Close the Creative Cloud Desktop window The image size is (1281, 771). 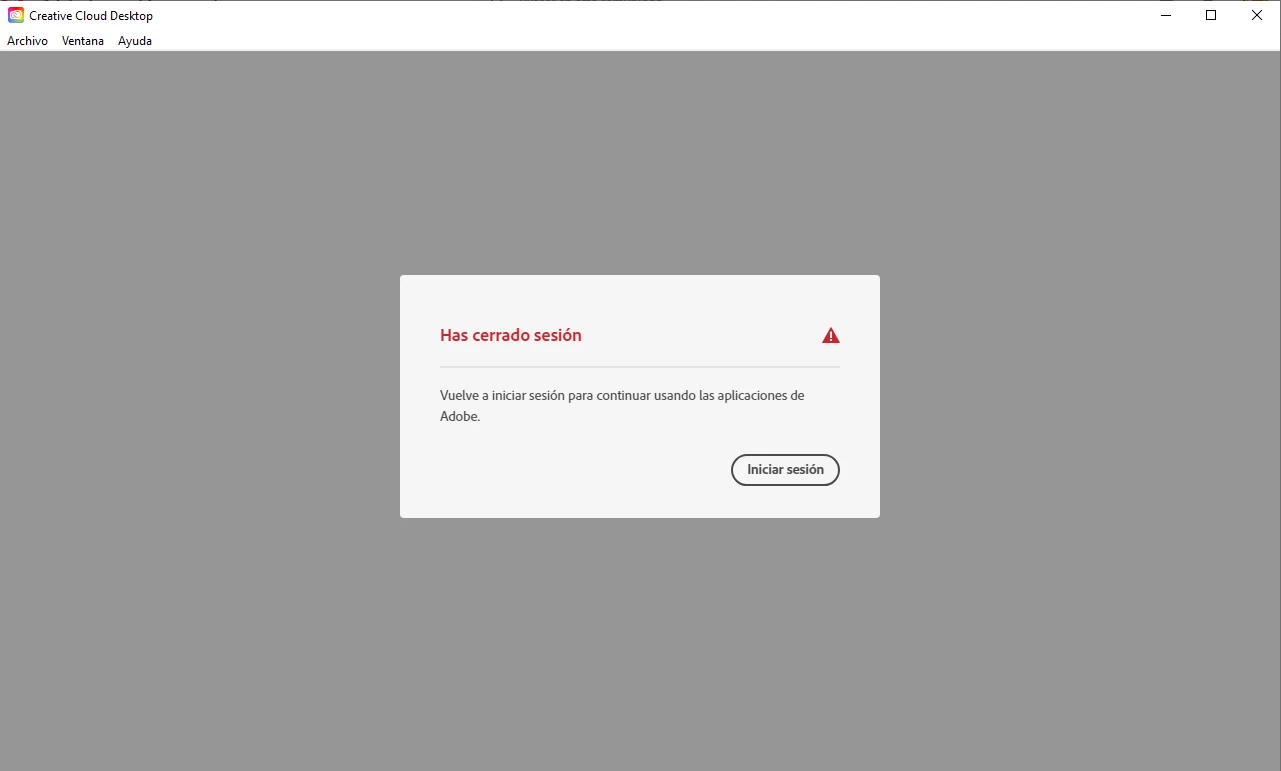click(x=1257, y=15)
